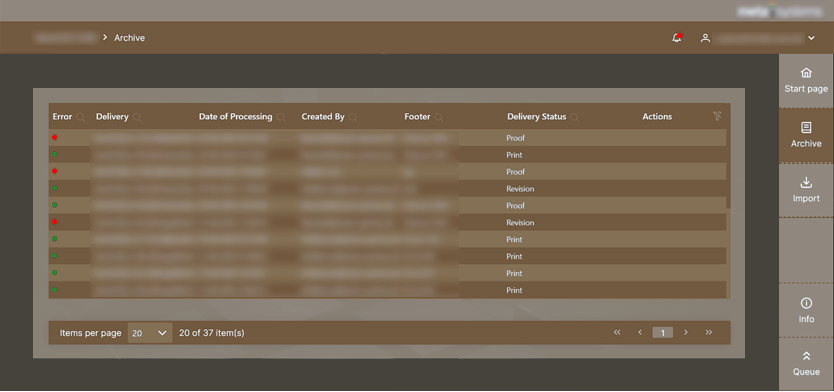The height and width of the screenshot is (392, 834).
Task: Click the Date of Processing header
Action: [x=236, y=116]
